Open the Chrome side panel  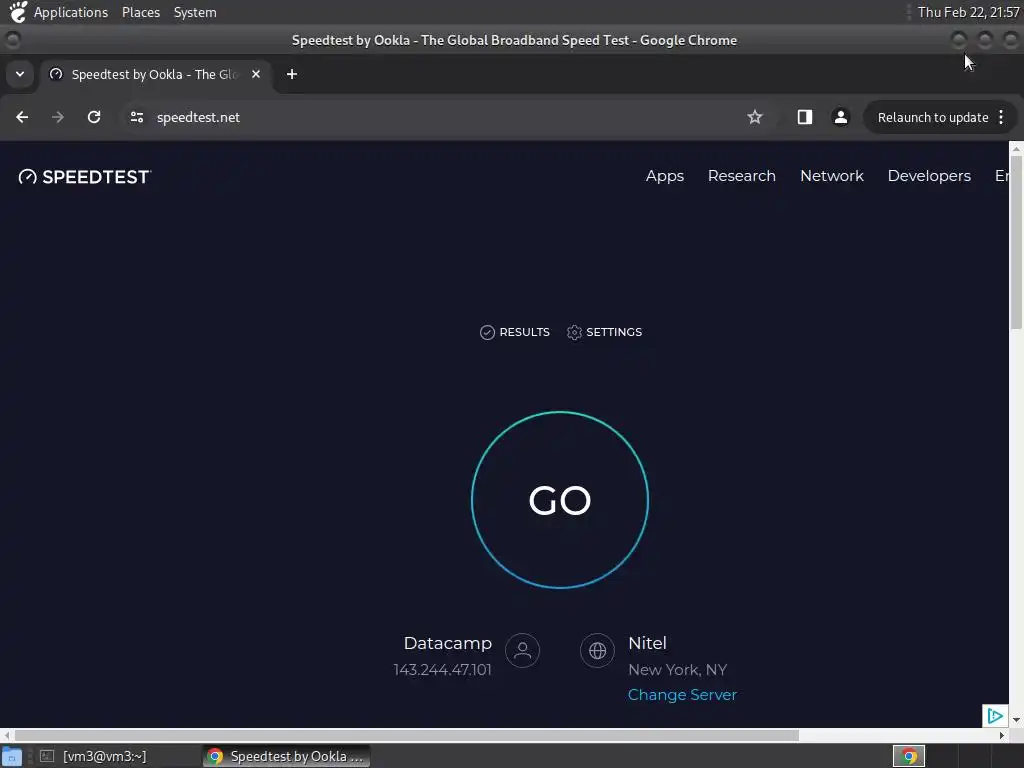coord(805,117)
